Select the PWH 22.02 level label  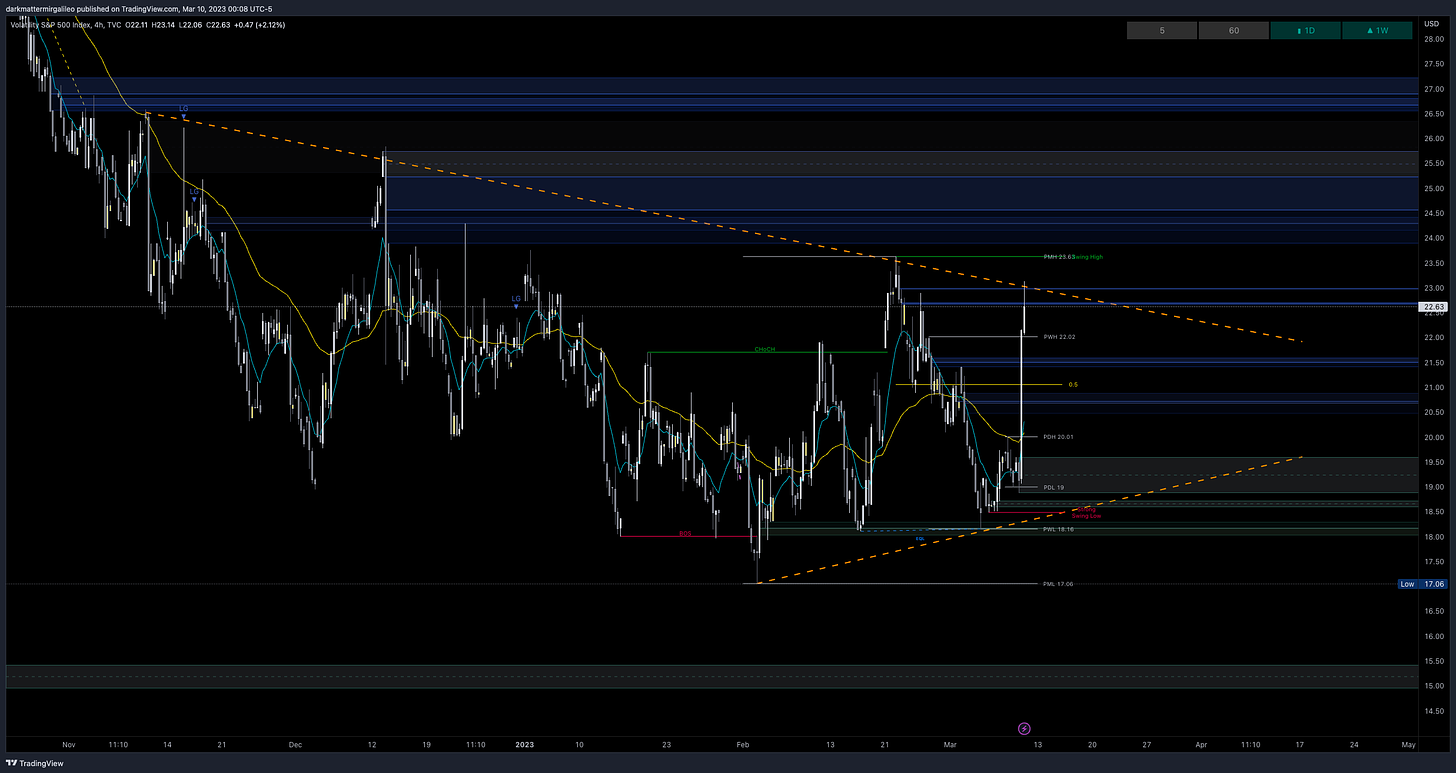tap(1059, 337)
